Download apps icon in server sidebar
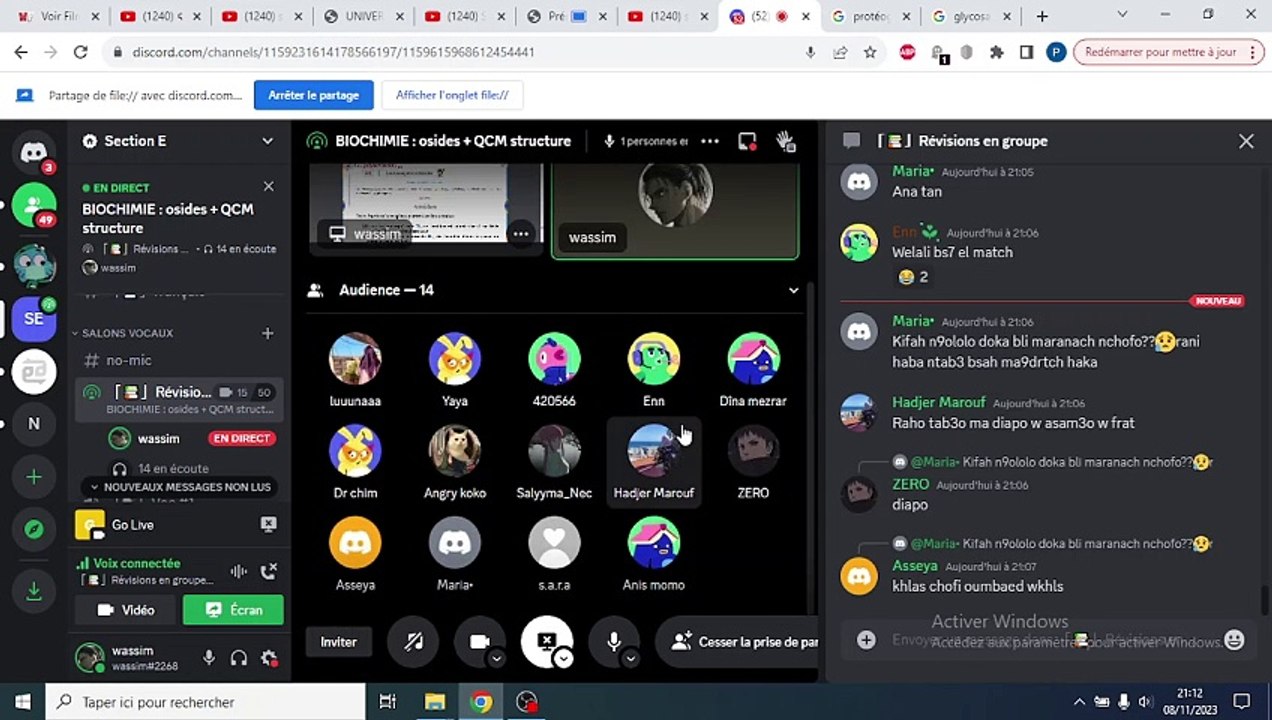This screenshot has height=720, width=1272. tap(34, 592)
